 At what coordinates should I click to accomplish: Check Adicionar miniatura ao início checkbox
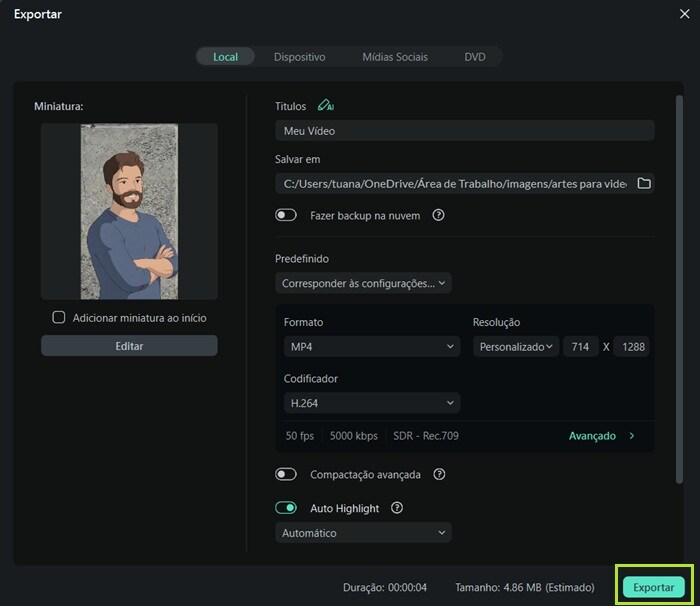[58, 318]
